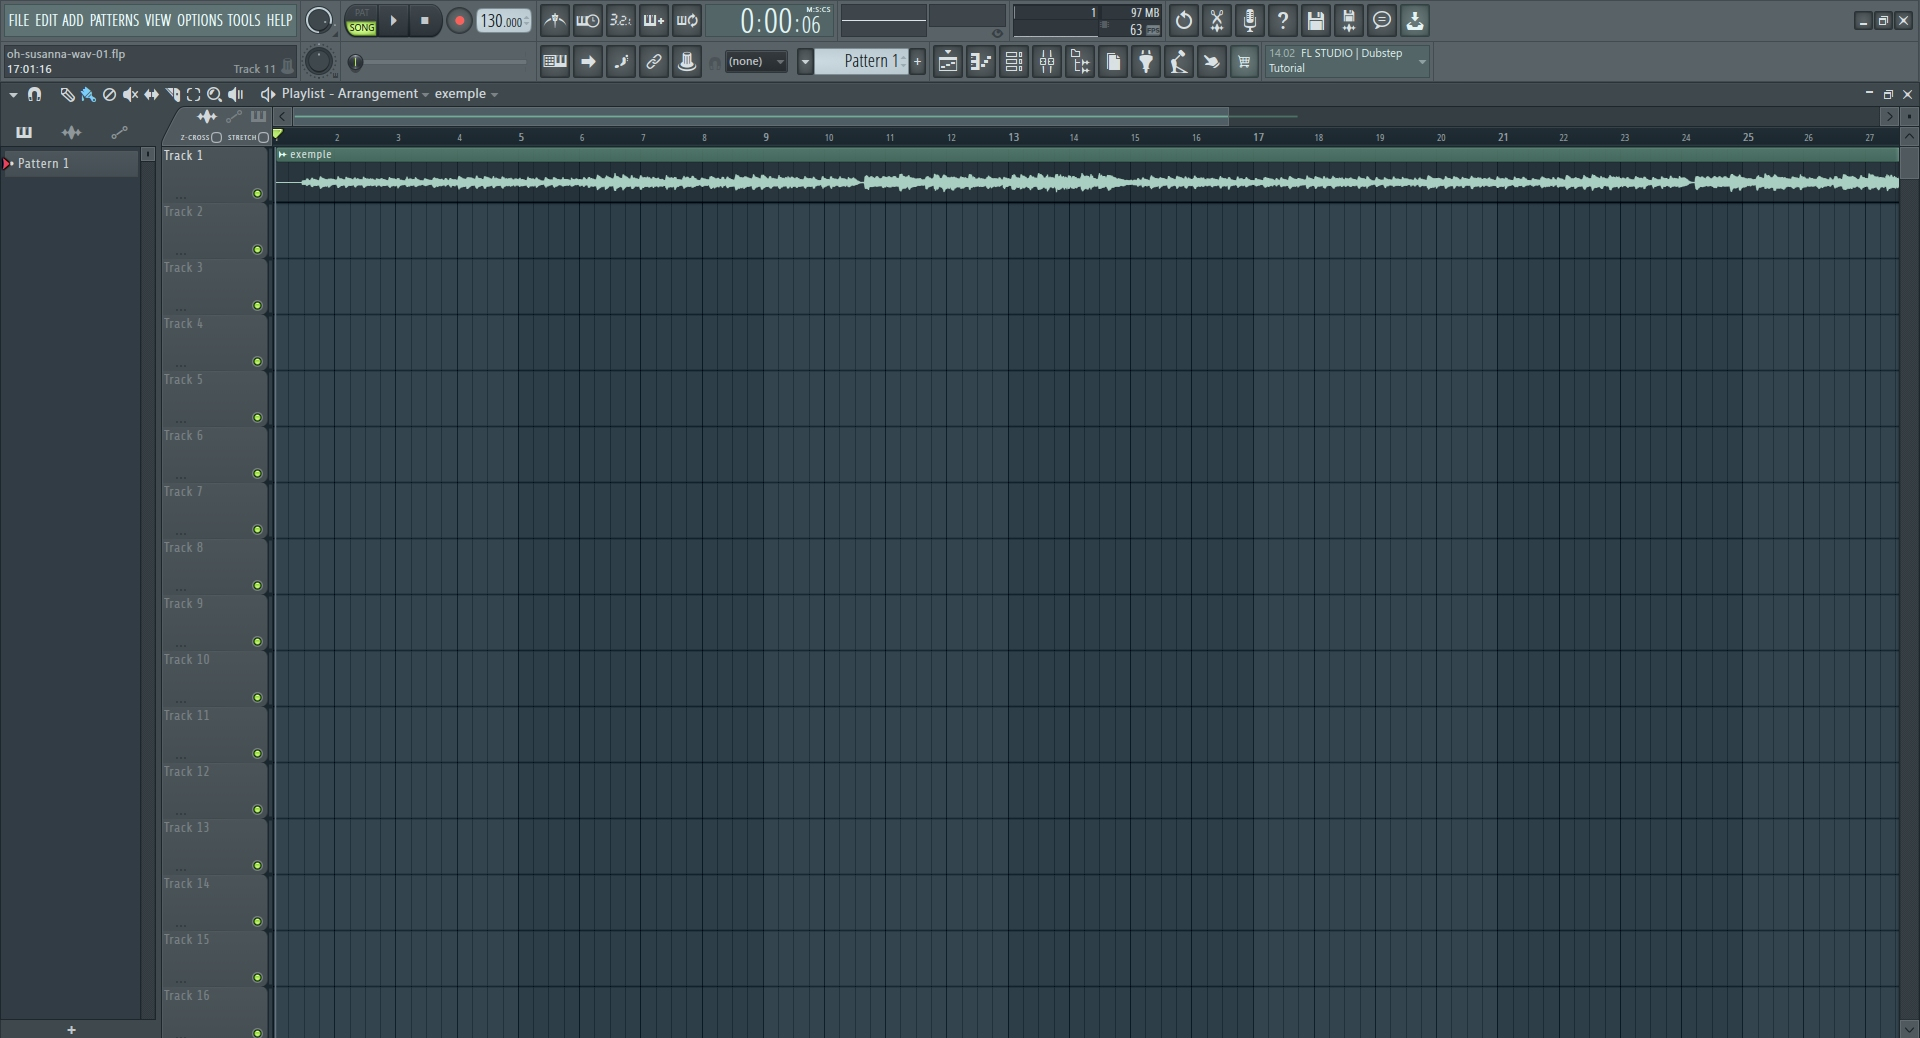Toggle countdown before recording
1920x1038 pixels.
click(620, 20)
